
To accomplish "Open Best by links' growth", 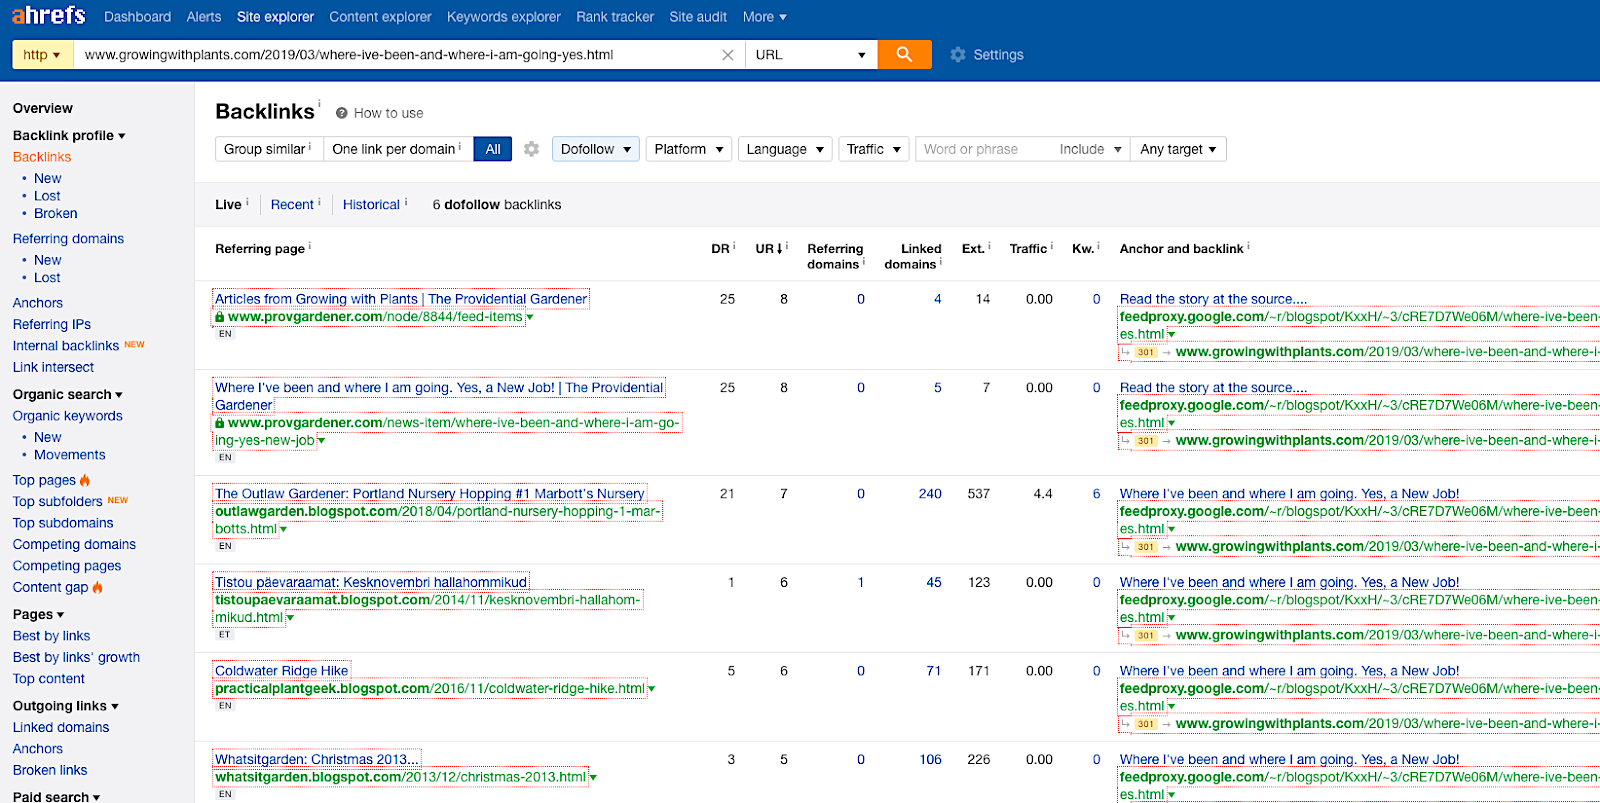I will click(x=76, y=657).
